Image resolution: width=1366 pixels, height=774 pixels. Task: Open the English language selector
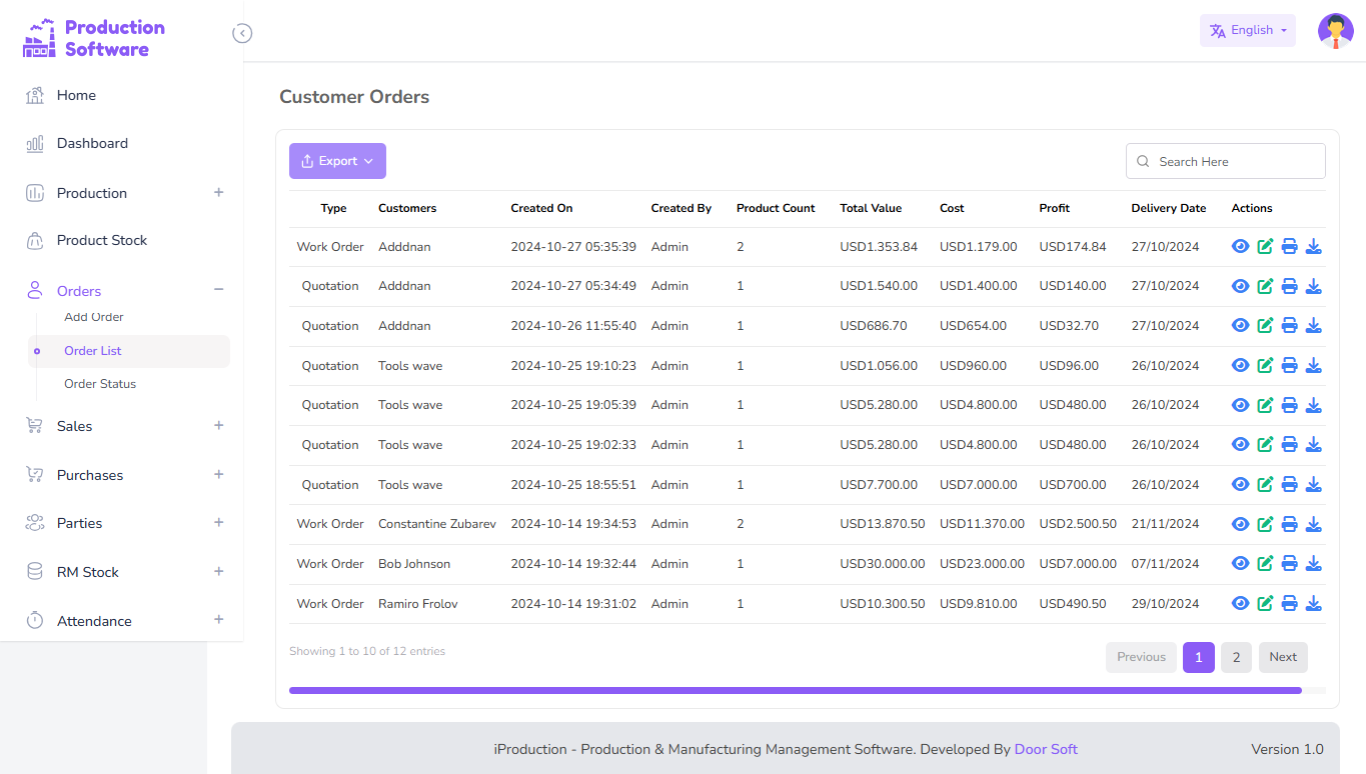[1247, 31]
